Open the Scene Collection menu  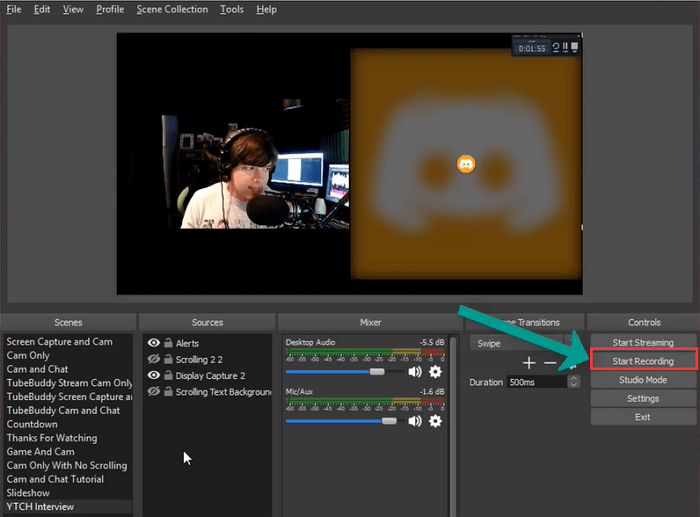tap(172, 9)
